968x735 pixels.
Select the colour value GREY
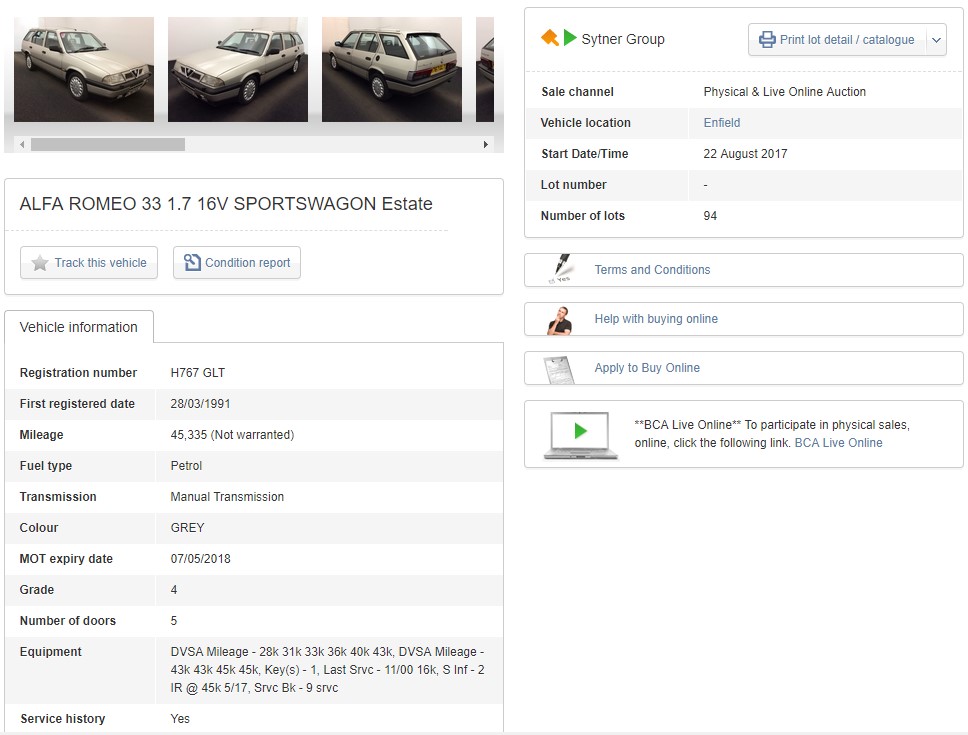(187, 528)
